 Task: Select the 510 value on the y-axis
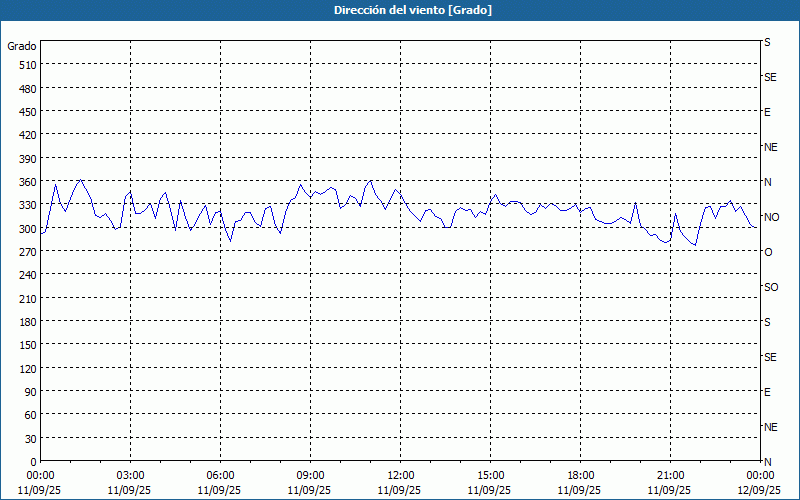coord(26,65)
